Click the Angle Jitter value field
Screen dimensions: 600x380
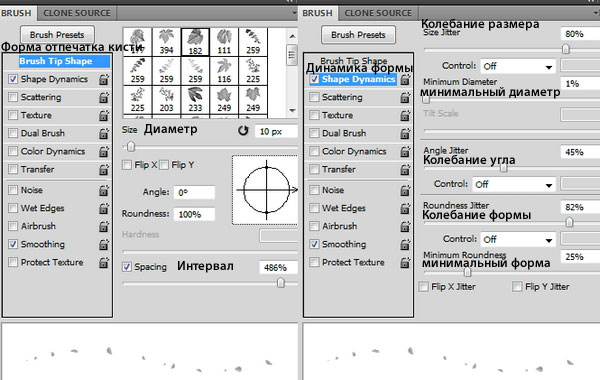(x=580, y=152)
